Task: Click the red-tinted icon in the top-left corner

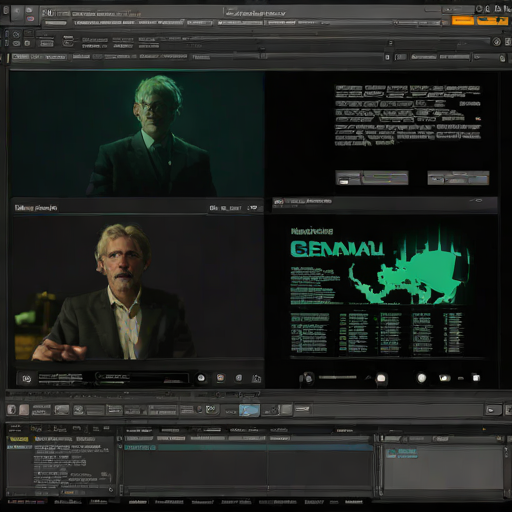Action: [x=30, y=19]
